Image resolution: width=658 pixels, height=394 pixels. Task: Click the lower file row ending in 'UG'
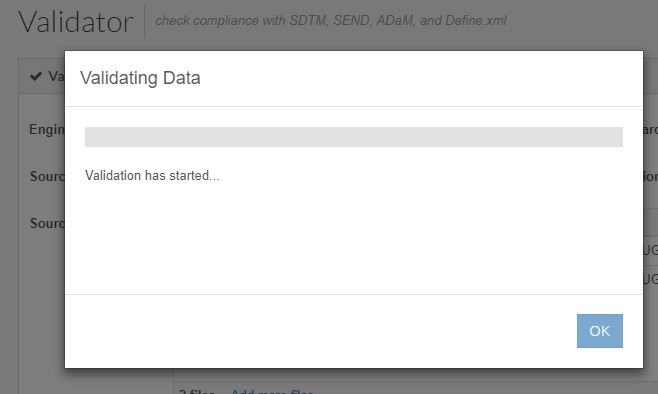(650, 279)
